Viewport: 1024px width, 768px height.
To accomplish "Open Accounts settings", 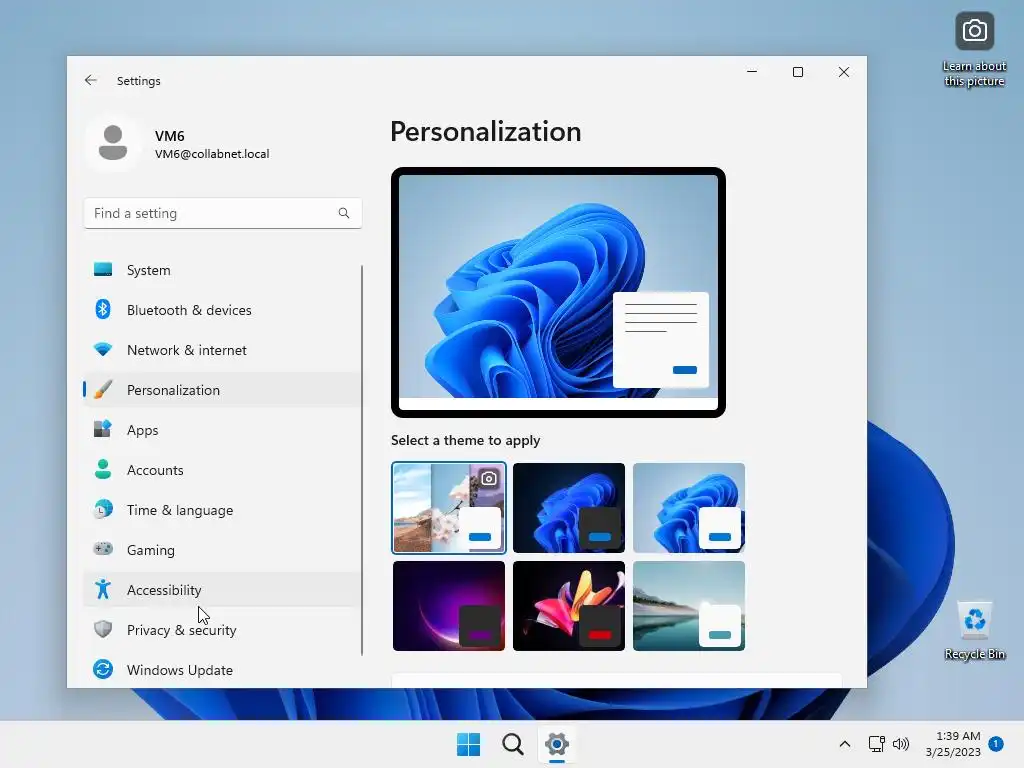I will 222,470.
